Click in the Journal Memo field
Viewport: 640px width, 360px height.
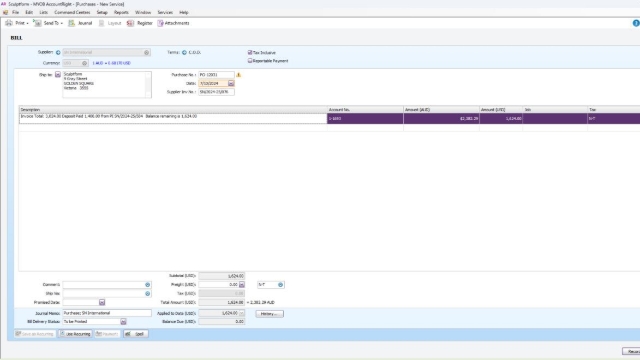coord(107,313)
